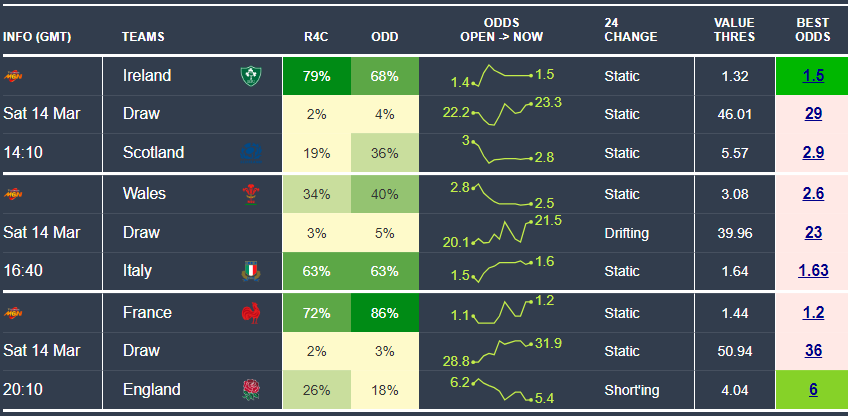Click the Italy team shield icon

coord(248,271)
